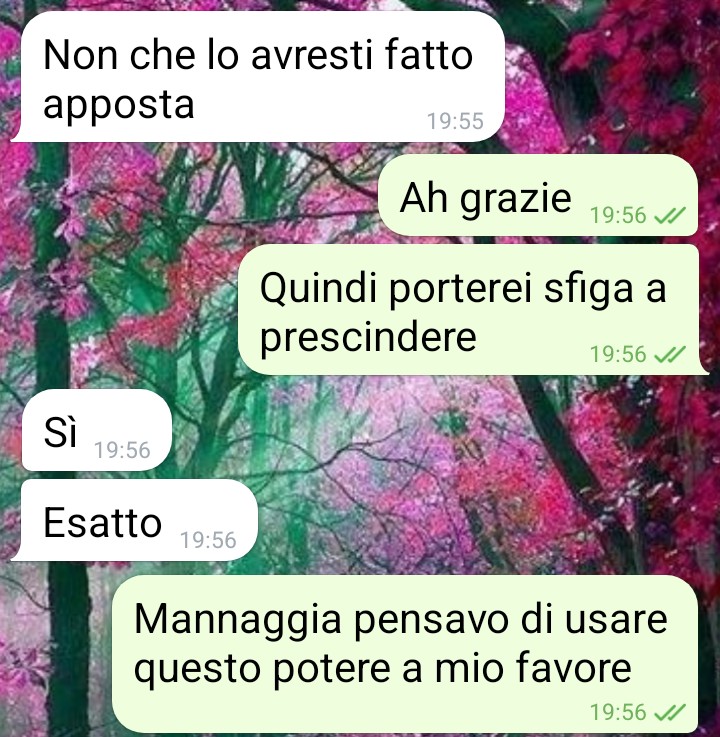
Task: Tap double checkmarks on "Quindi porterei sfiga" message
Action: 670,354
